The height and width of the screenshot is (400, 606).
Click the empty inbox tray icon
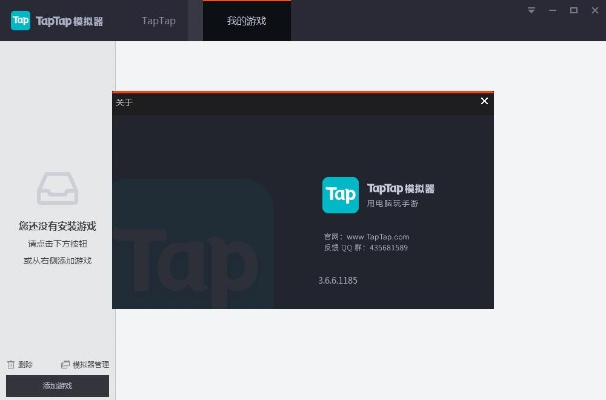(57, 188)
